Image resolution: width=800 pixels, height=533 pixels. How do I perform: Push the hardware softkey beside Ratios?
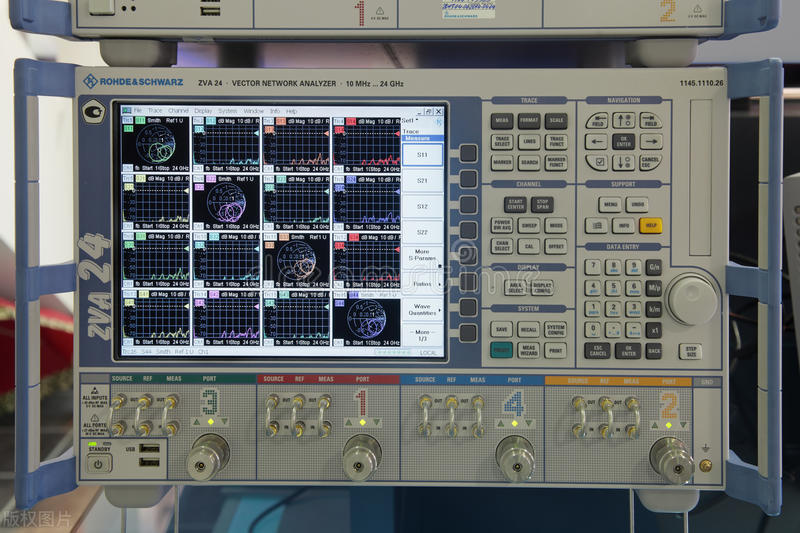(468, 282)
